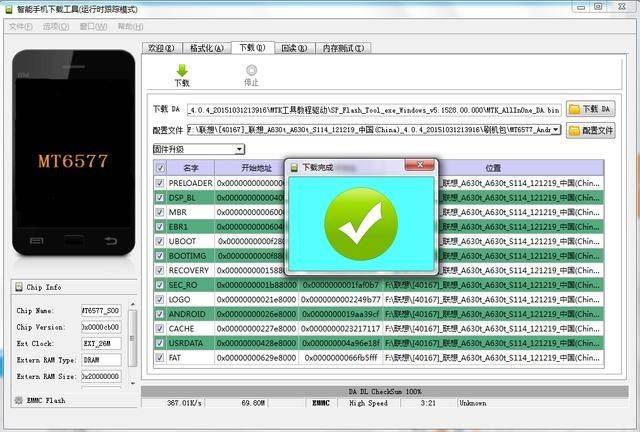The height and width of the screenshot is (432, 640).
Task: Click the Chip Name value field
Action: tap(101, 310)
